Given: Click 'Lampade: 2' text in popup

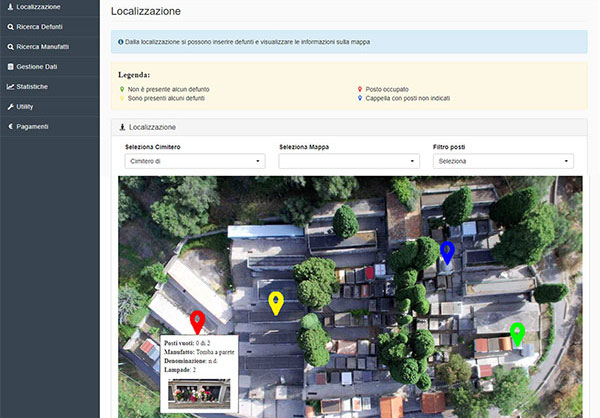Looking at the screenshot, I should 180,370.
